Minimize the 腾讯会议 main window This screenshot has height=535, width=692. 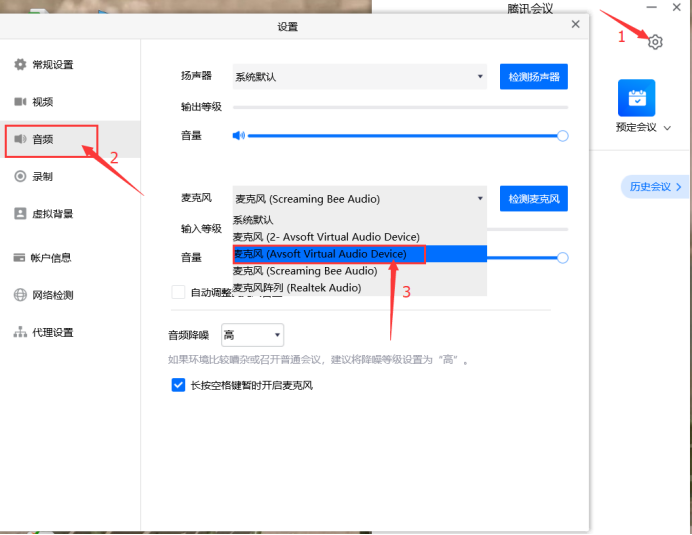(x=651, y=8)
